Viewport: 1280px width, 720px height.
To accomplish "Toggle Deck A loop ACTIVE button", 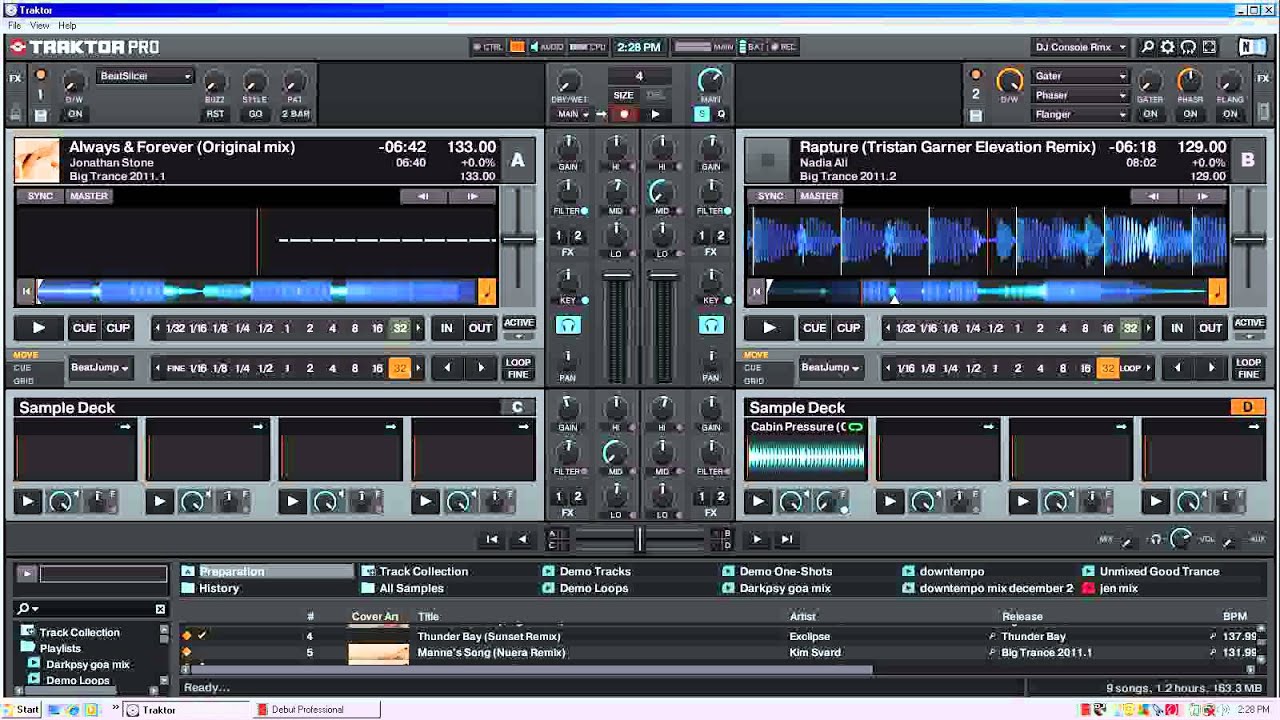I will [x=518, y=323].
